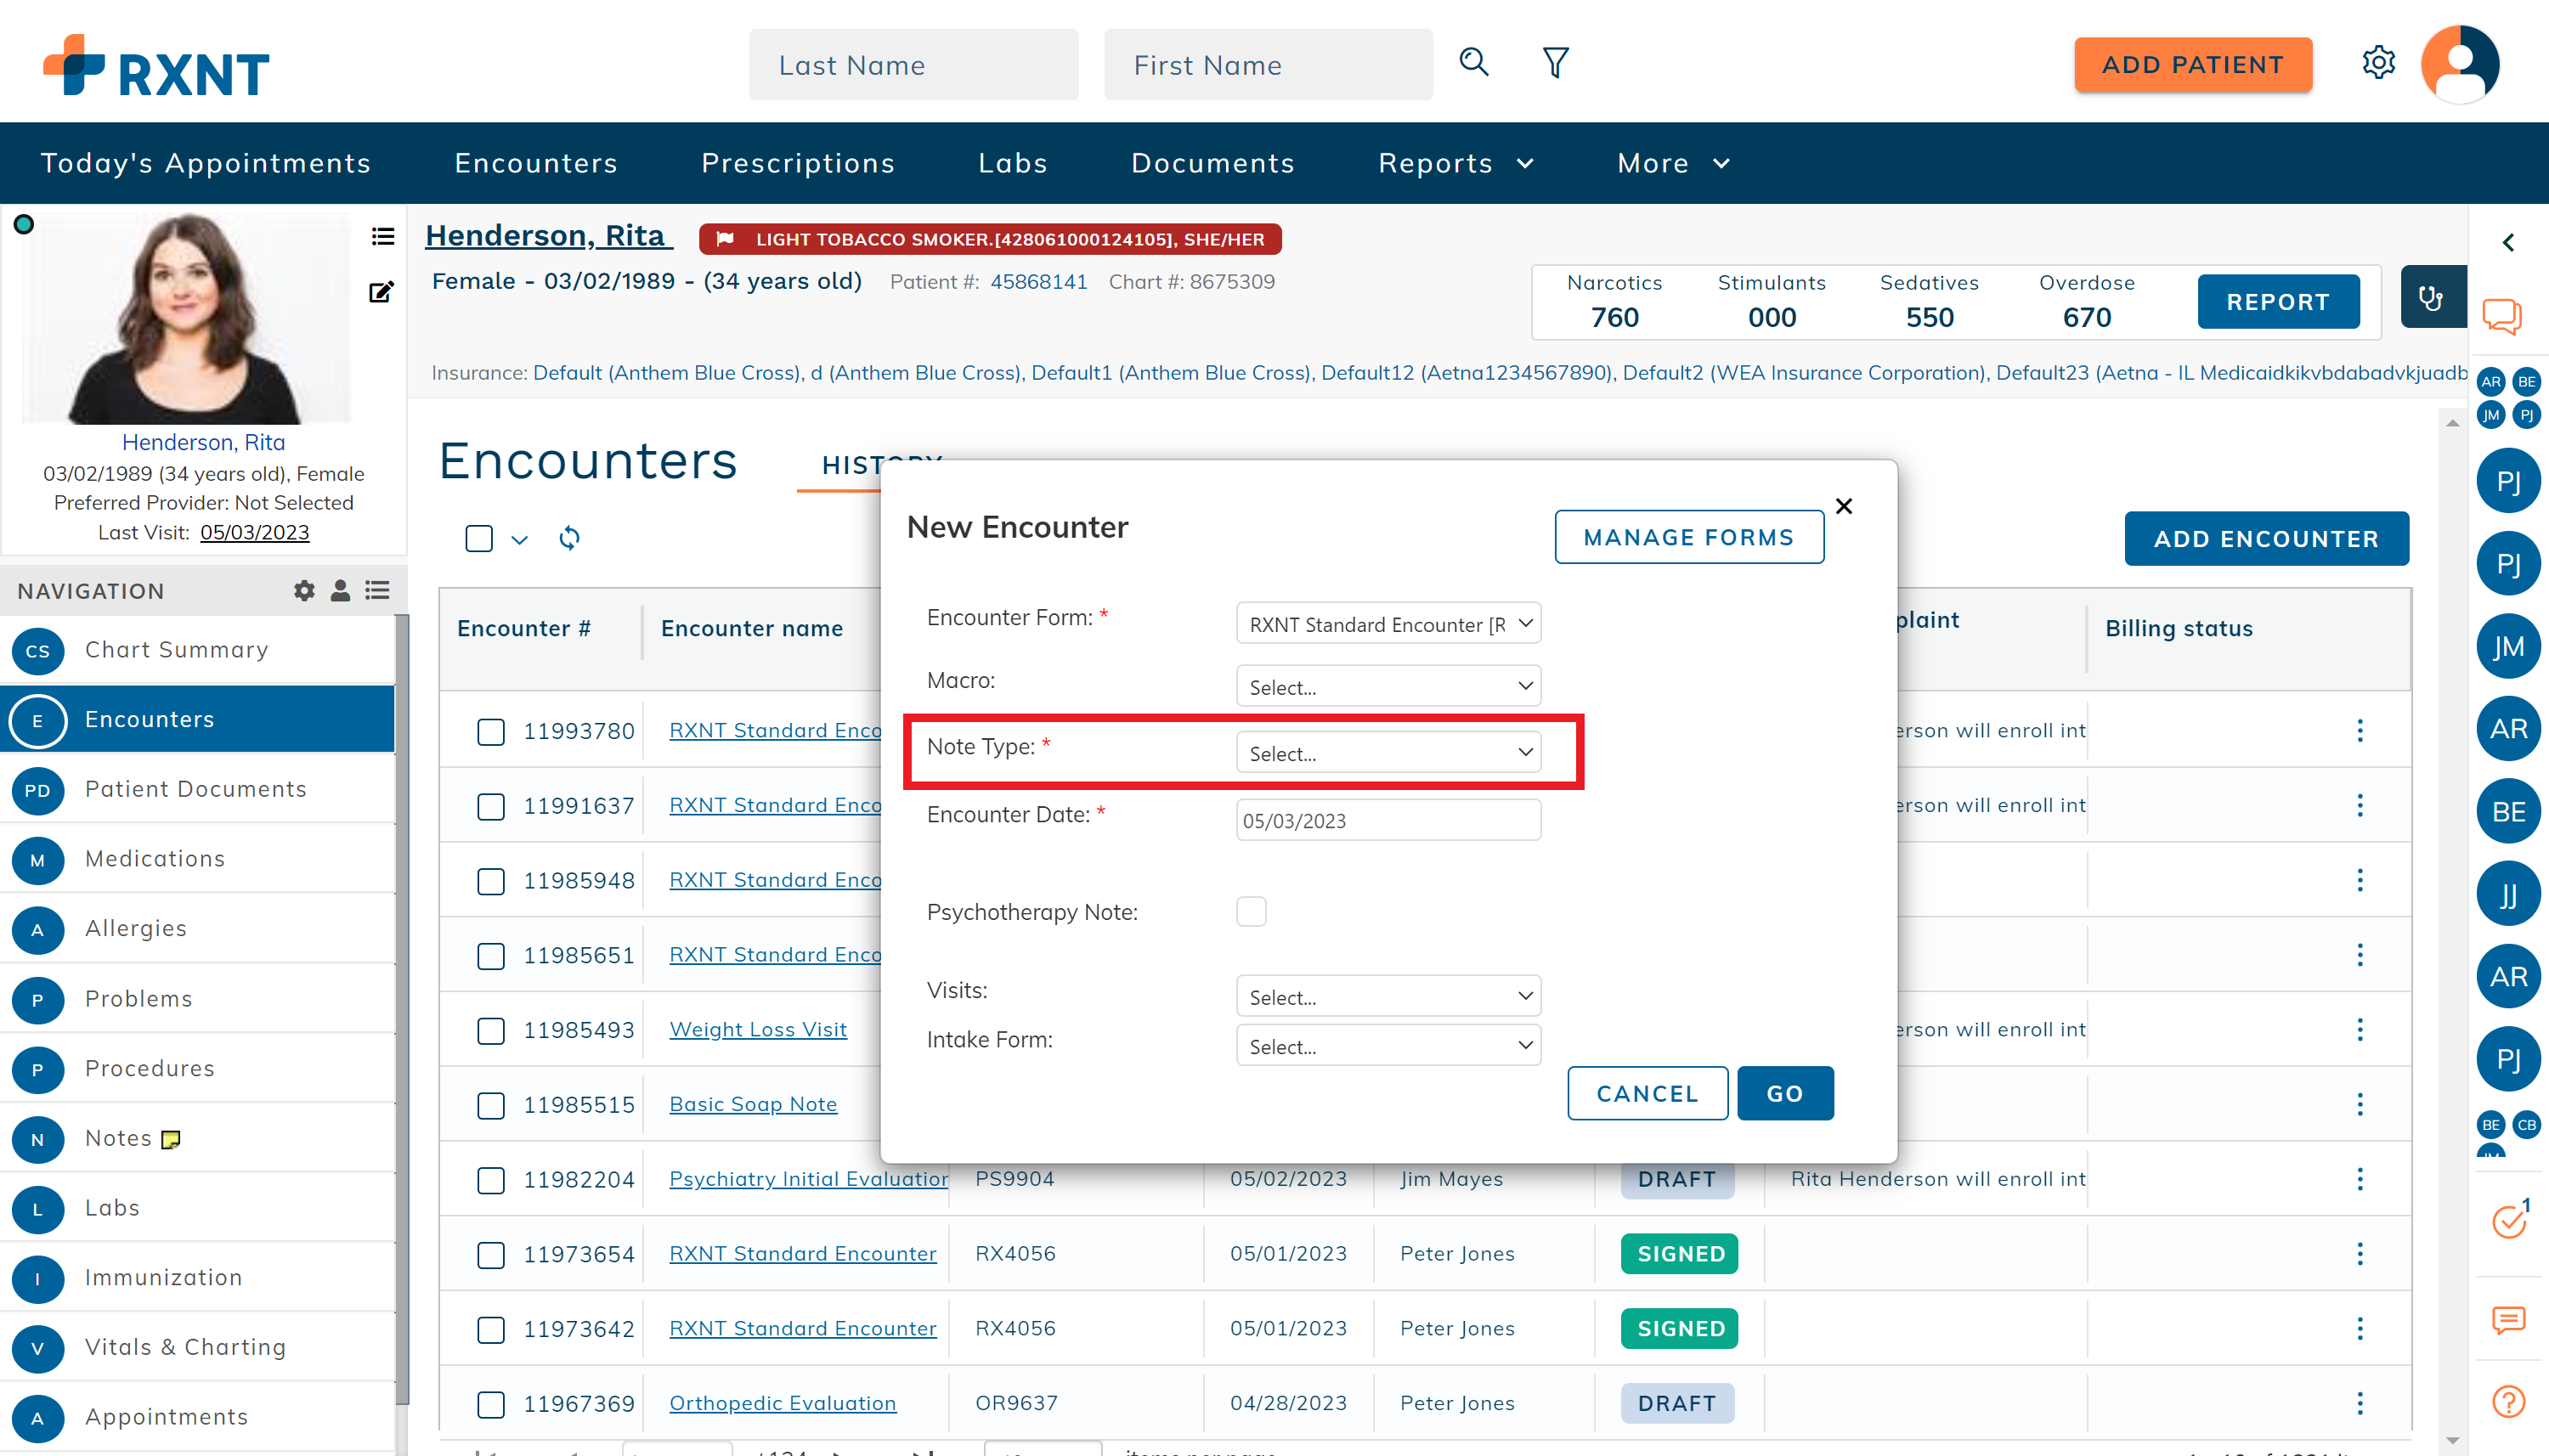Click the JJ provider avatar

pyautogui.click(x=2508, y=894)
